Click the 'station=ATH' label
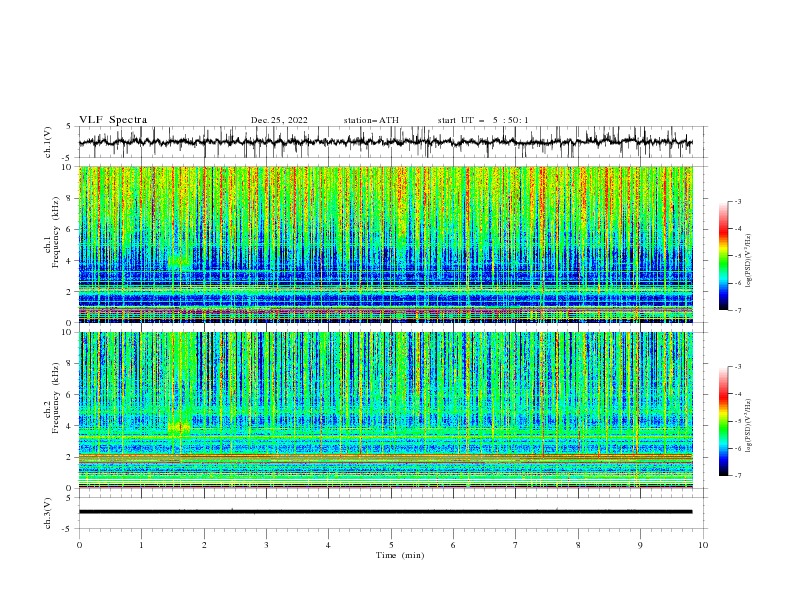This screenshot has height=612, width=792. (371, 120)
